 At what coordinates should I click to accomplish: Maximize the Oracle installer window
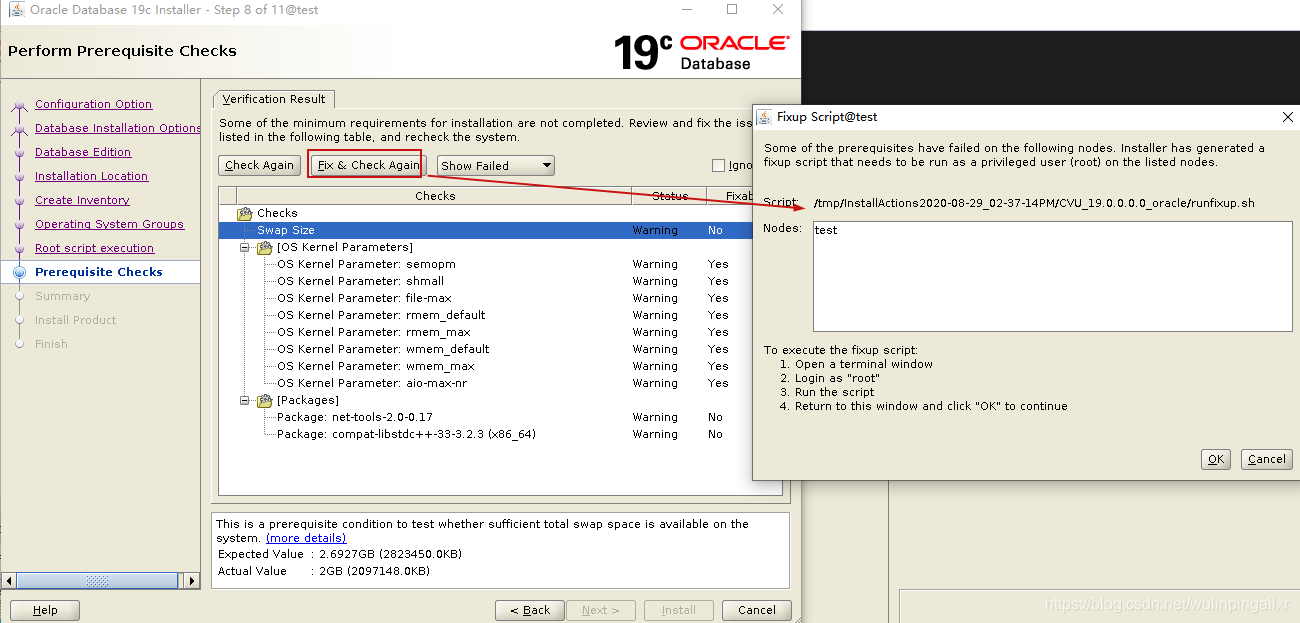[732, 10]
